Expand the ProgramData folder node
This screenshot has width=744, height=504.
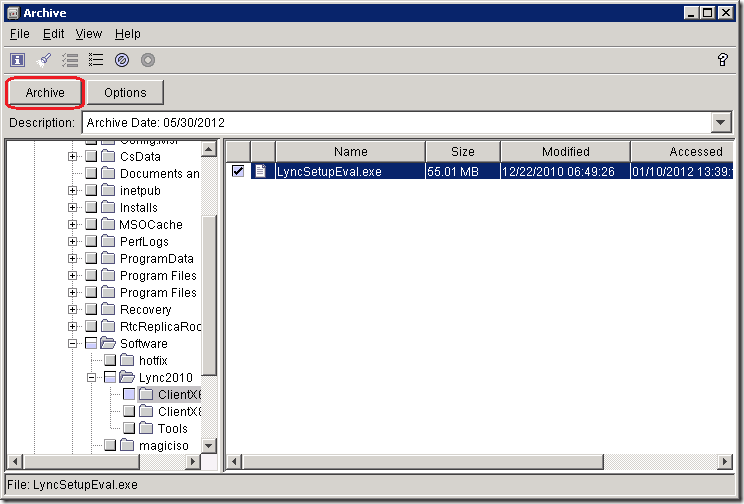point(73,259)
